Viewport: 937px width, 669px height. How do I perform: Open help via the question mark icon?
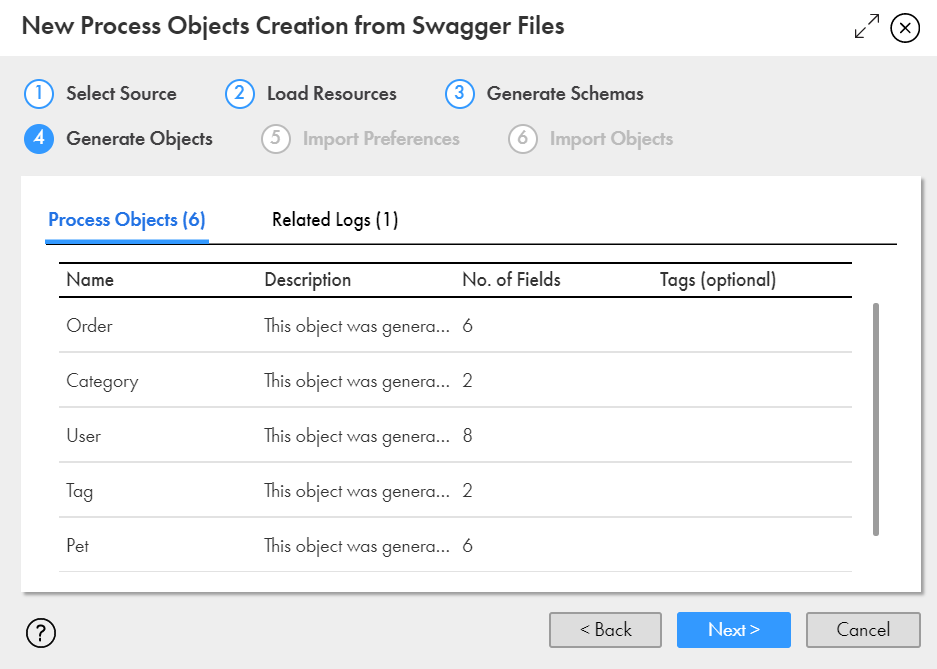click(x=41, y=633)
